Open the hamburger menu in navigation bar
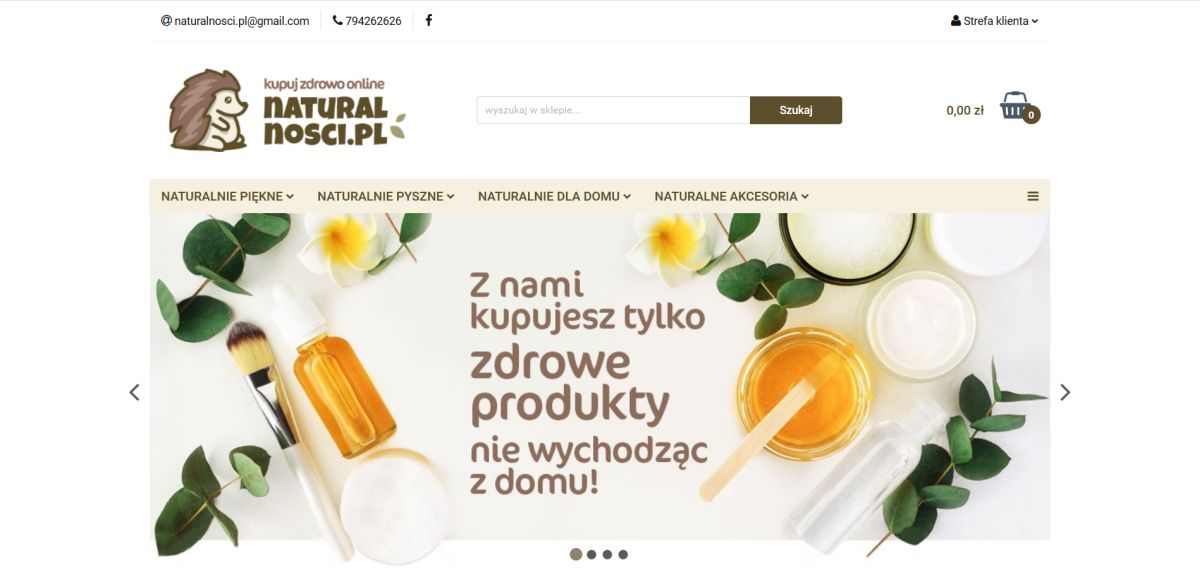This screenshot has height=572, width=1200. click(x=1033, y=196)
